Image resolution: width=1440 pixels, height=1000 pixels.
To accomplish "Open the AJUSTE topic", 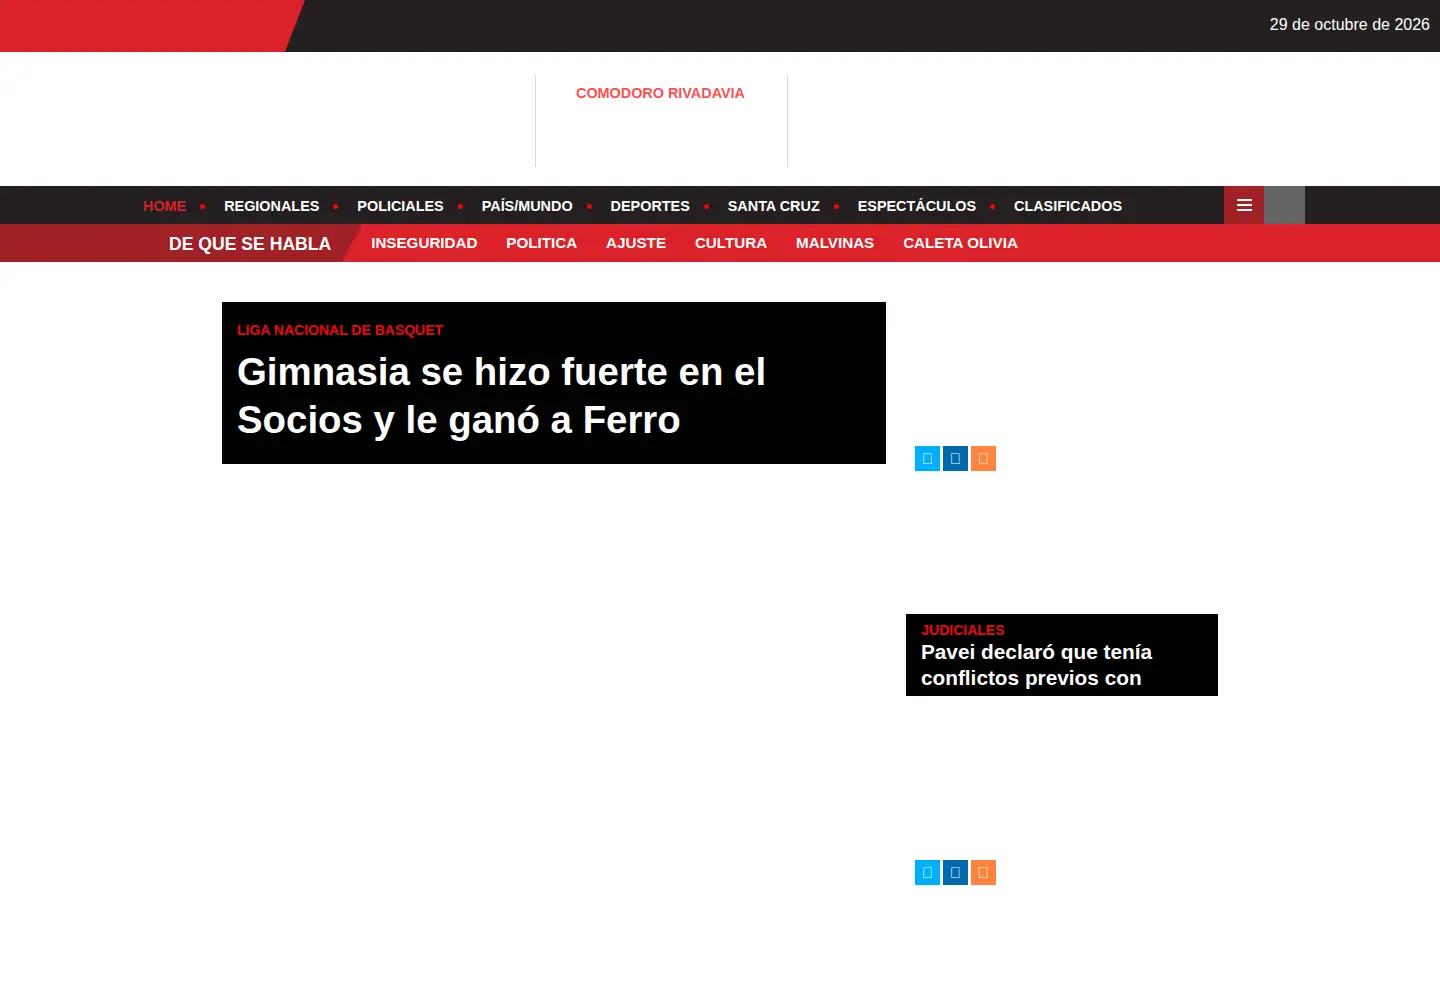I will (x=636, y=243).
